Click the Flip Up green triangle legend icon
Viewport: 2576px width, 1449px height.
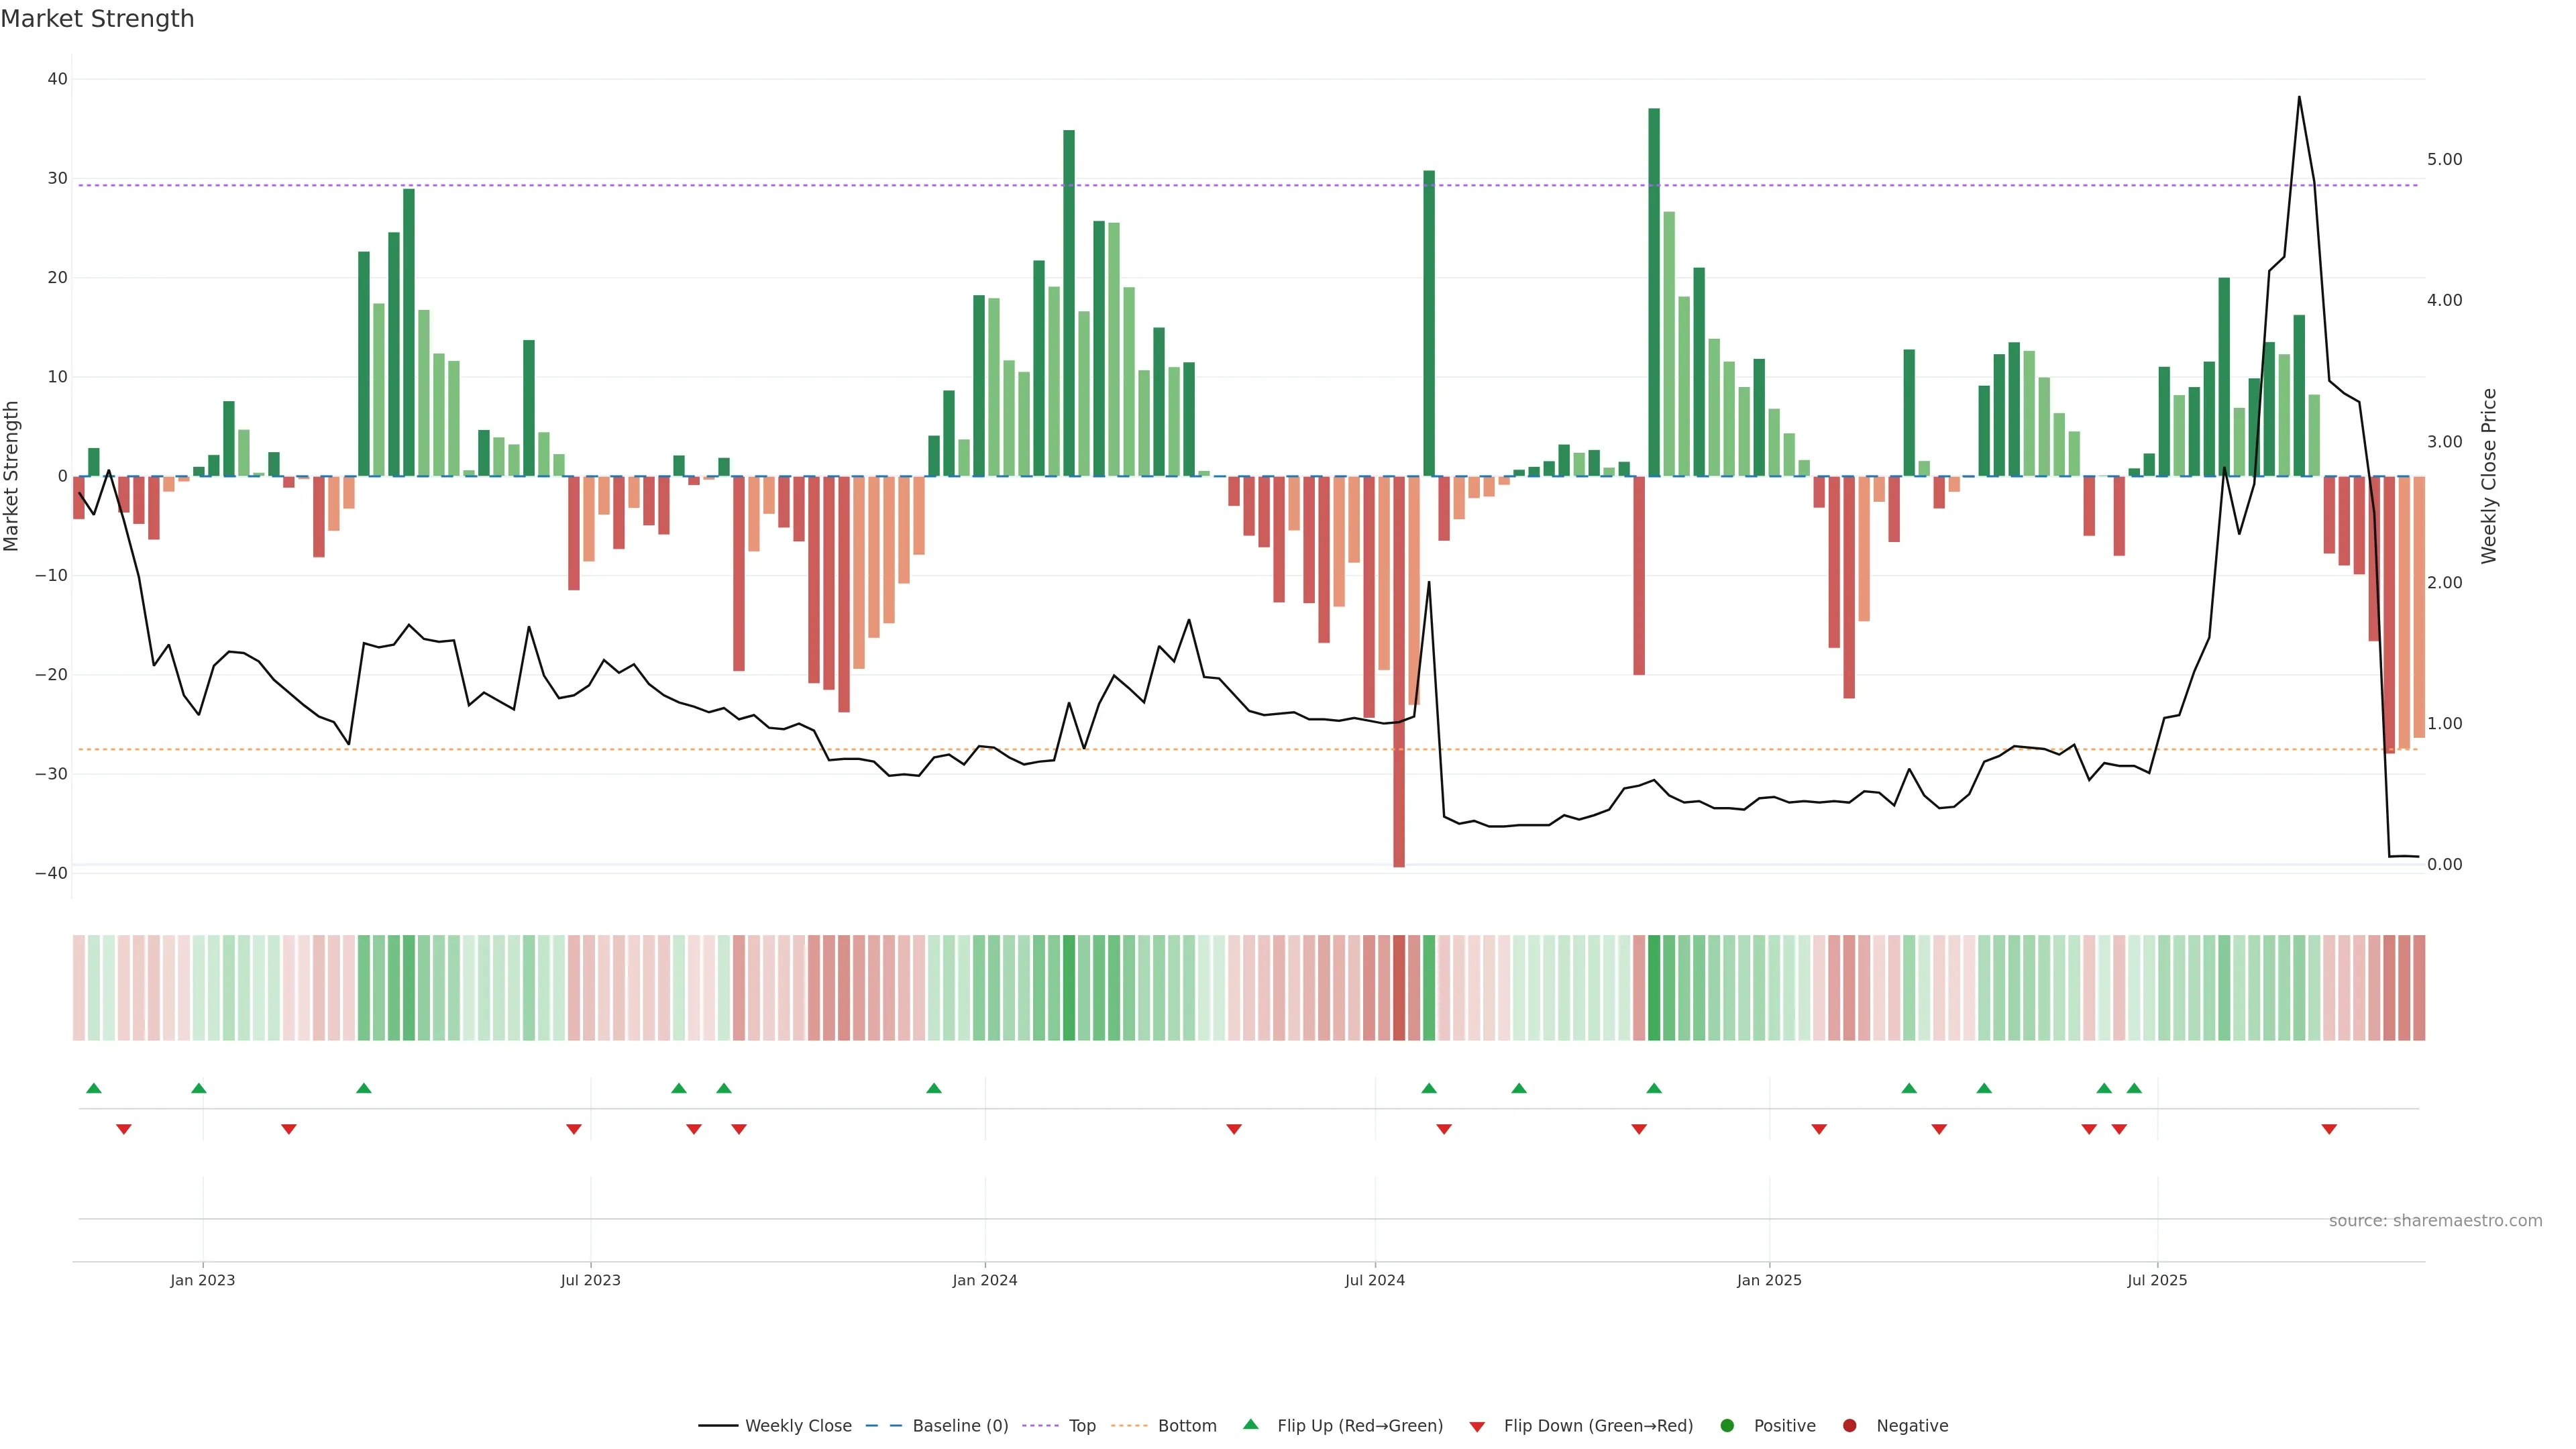(x=1250, y=1424)
